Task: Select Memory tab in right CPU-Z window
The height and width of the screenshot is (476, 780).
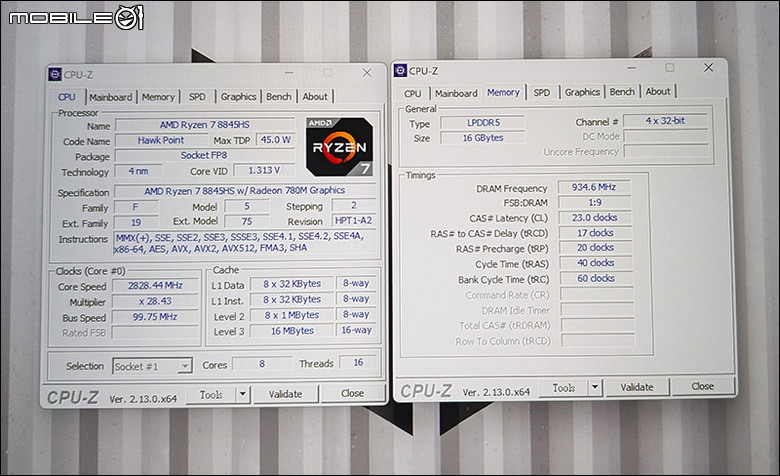Action: tap(503, 93)
